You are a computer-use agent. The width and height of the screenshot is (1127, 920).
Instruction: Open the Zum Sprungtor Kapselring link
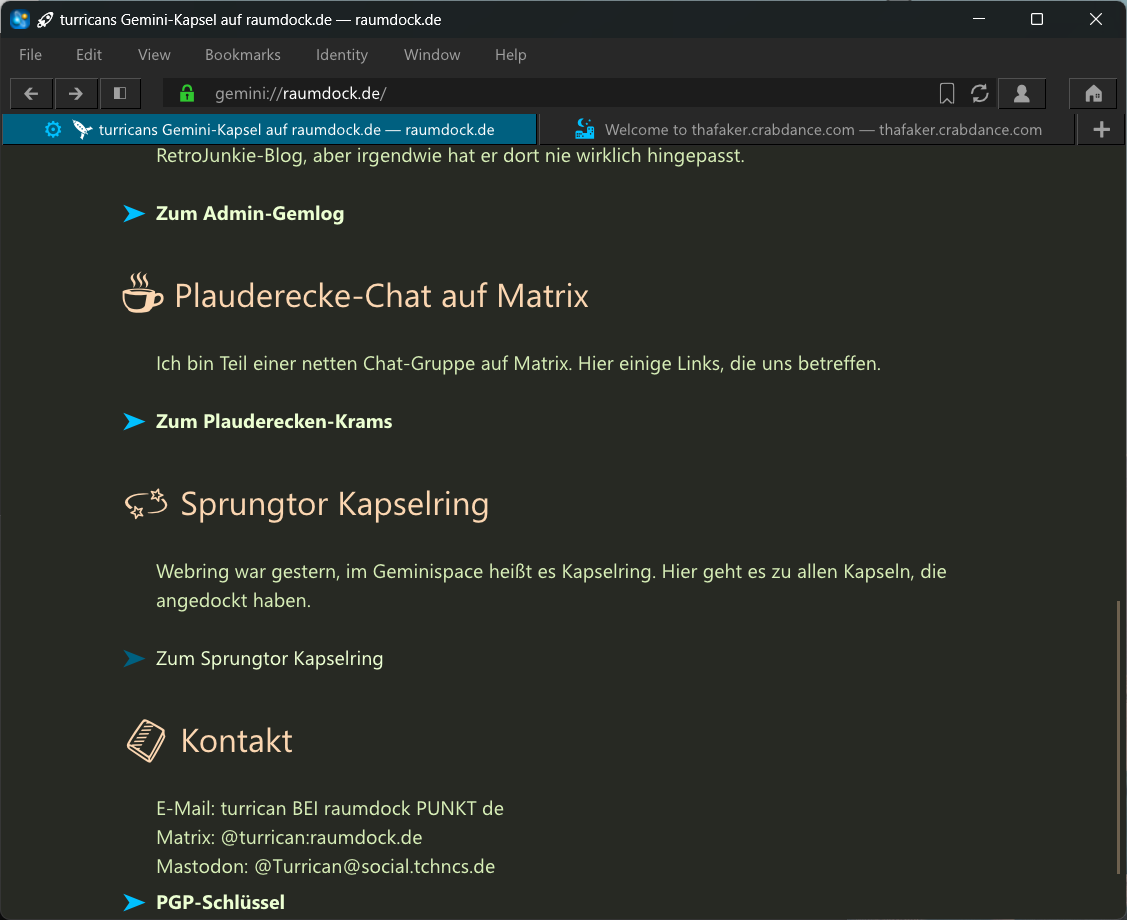[270, 658]
